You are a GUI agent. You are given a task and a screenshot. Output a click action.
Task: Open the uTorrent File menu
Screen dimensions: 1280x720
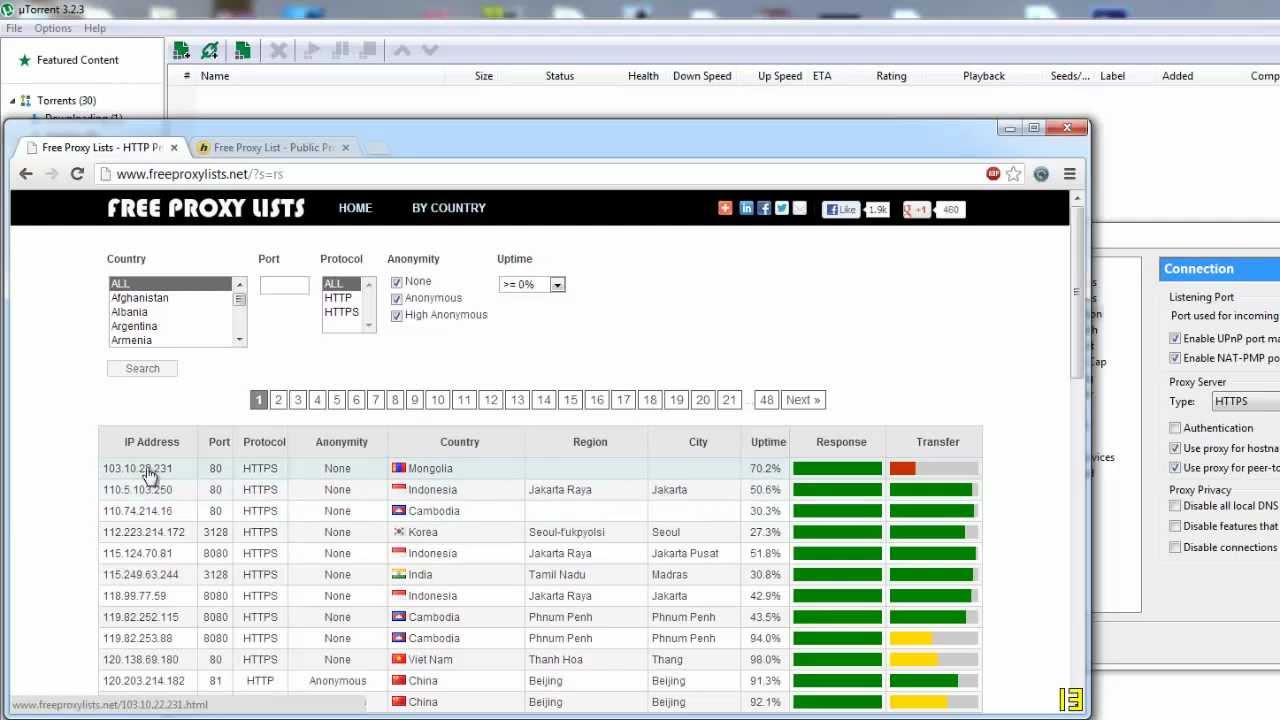[x=14, y=28]
